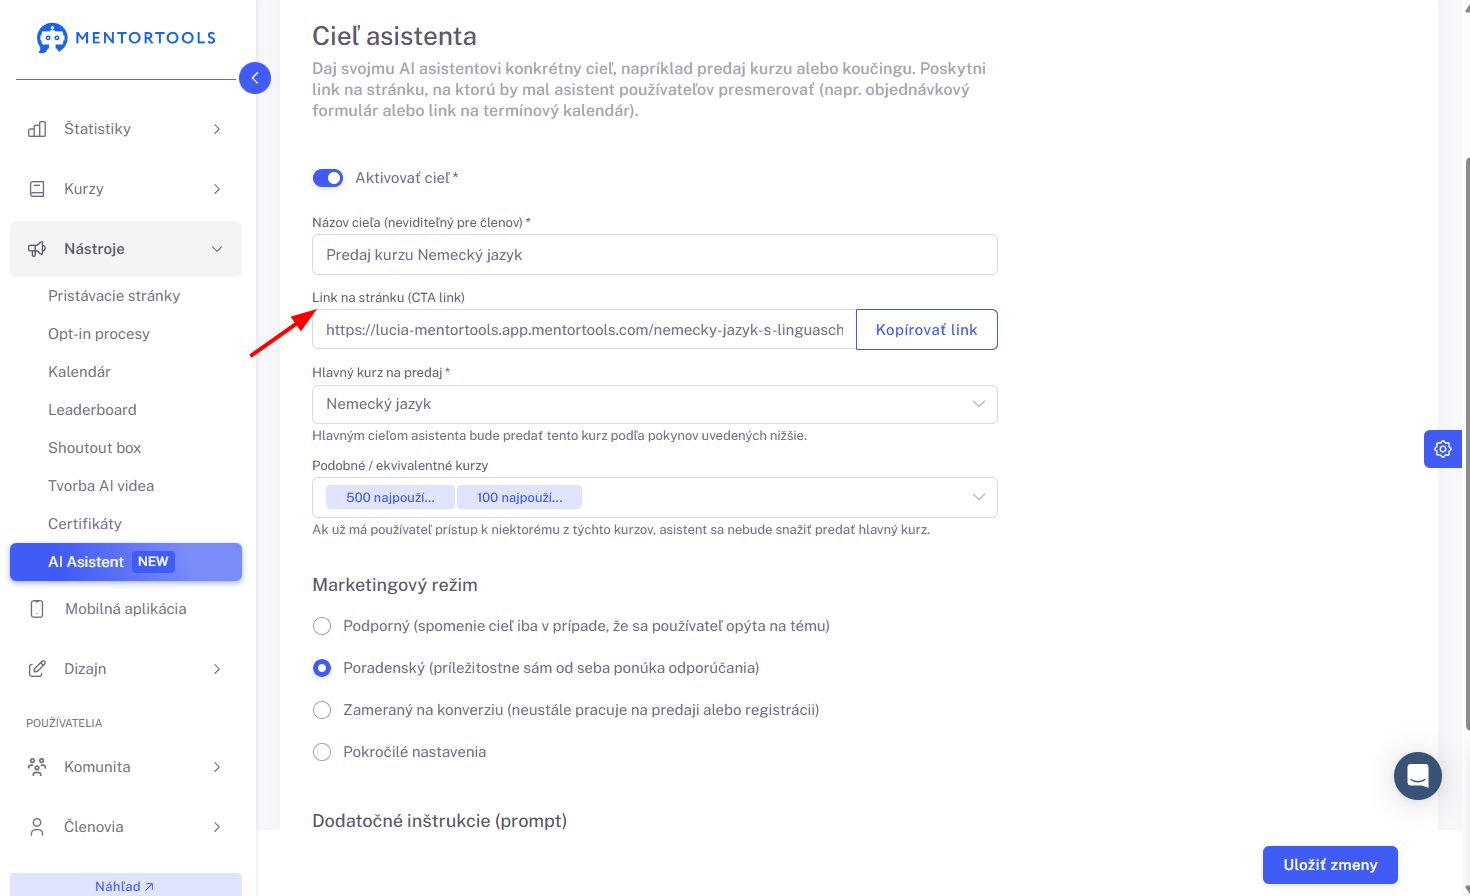Click the Komunita people icon
The width and height of the screenshot is (1470, 896).
[x=37, y=767]
